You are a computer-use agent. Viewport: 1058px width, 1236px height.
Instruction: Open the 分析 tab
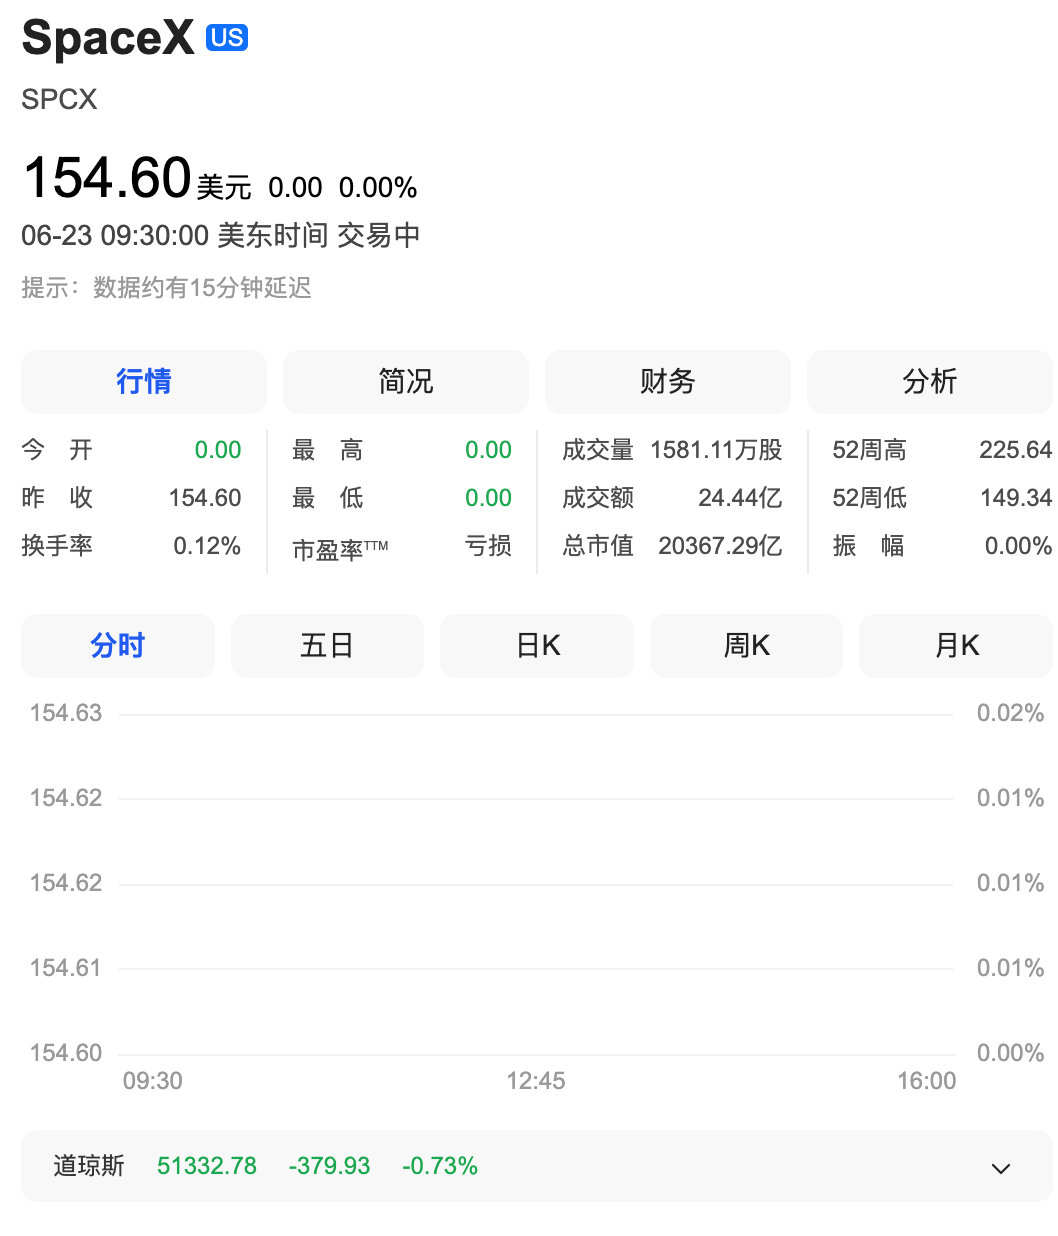[930, 381]
